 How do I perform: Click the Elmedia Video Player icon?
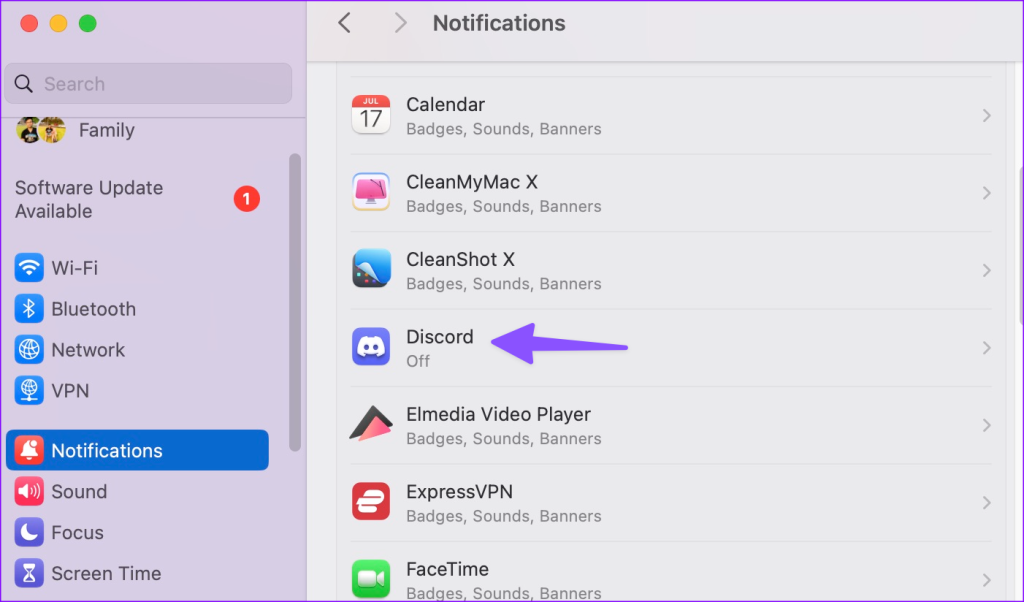pyautogui.click(x=371, y=424)
